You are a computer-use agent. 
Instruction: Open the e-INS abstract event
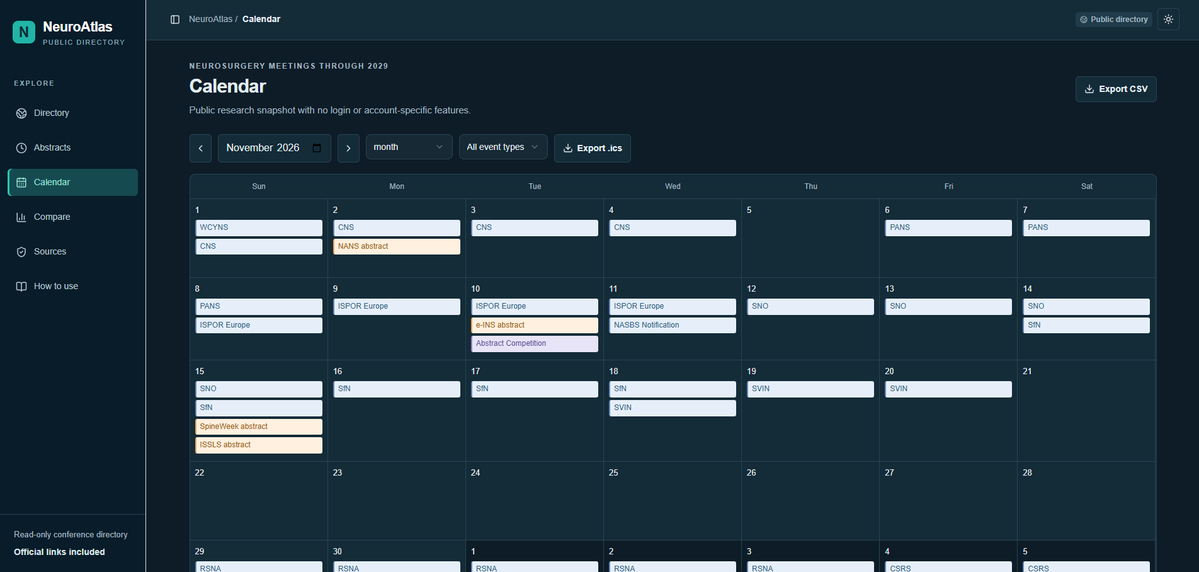pyautogui.click(x=535, y=325)
